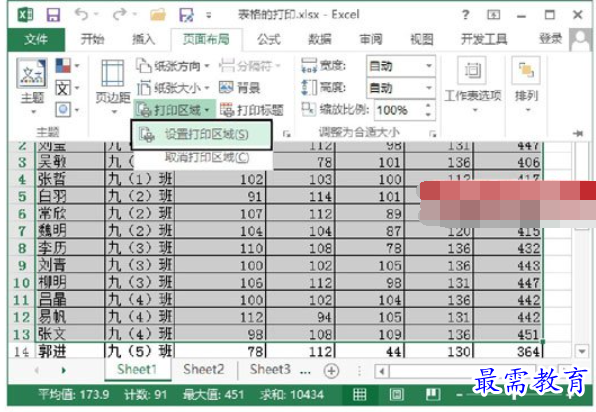Open the Sheet3 tab
This screenshot has height=412, width=596.
(x=270, y=369)
